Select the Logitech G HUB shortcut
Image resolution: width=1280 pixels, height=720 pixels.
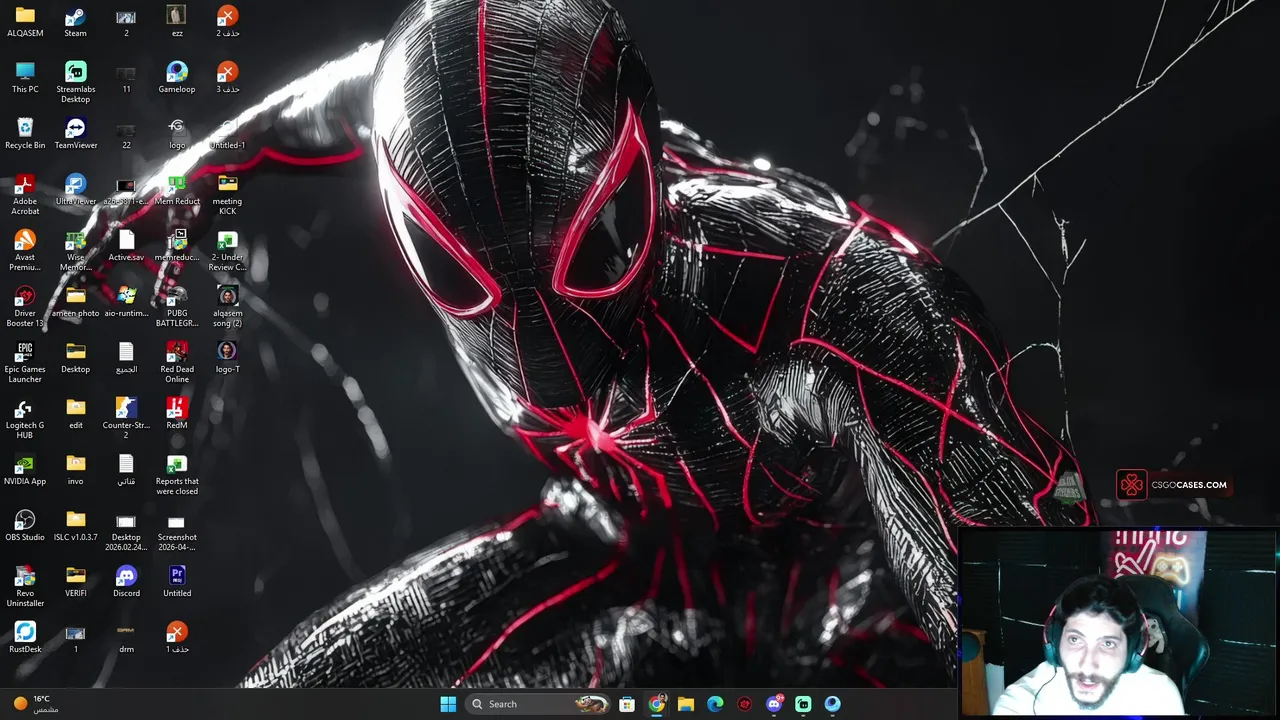pyautogui.click(x=25, y=418)
